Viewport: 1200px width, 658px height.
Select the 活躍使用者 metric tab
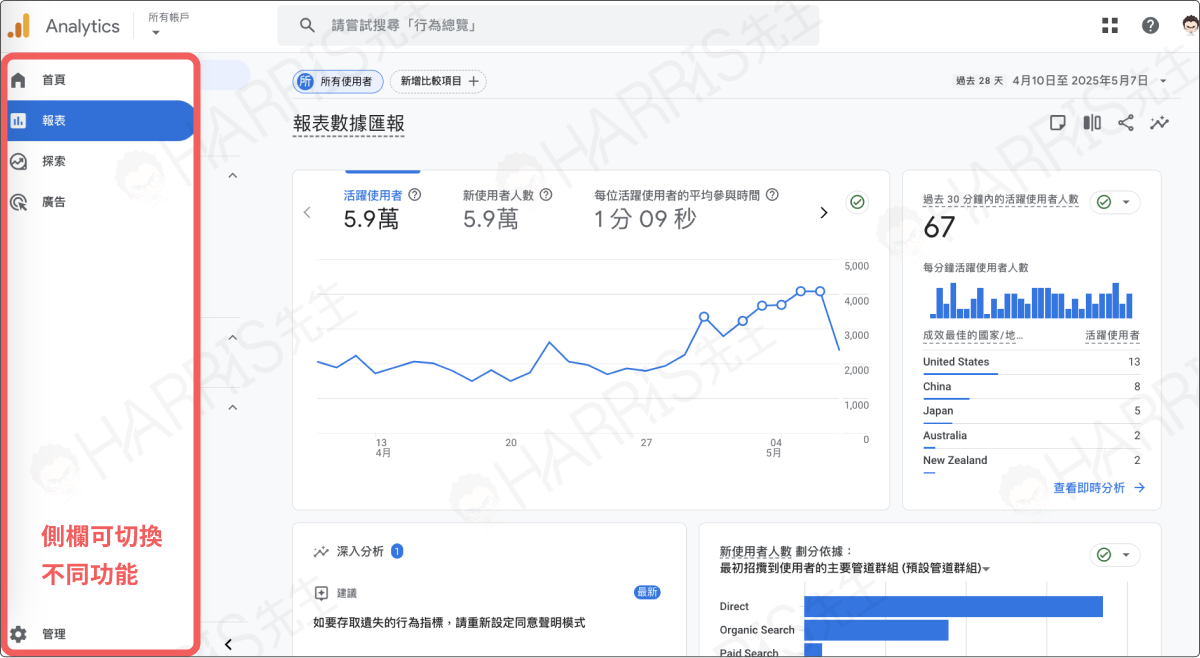[x=382, y=209]
